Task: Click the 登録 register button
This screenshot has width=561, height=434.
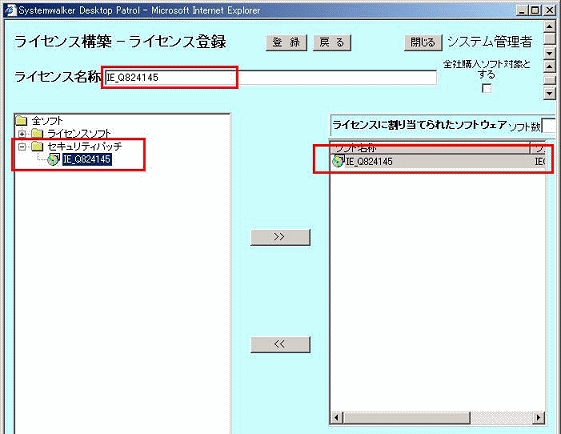Action: coord(286,43)
